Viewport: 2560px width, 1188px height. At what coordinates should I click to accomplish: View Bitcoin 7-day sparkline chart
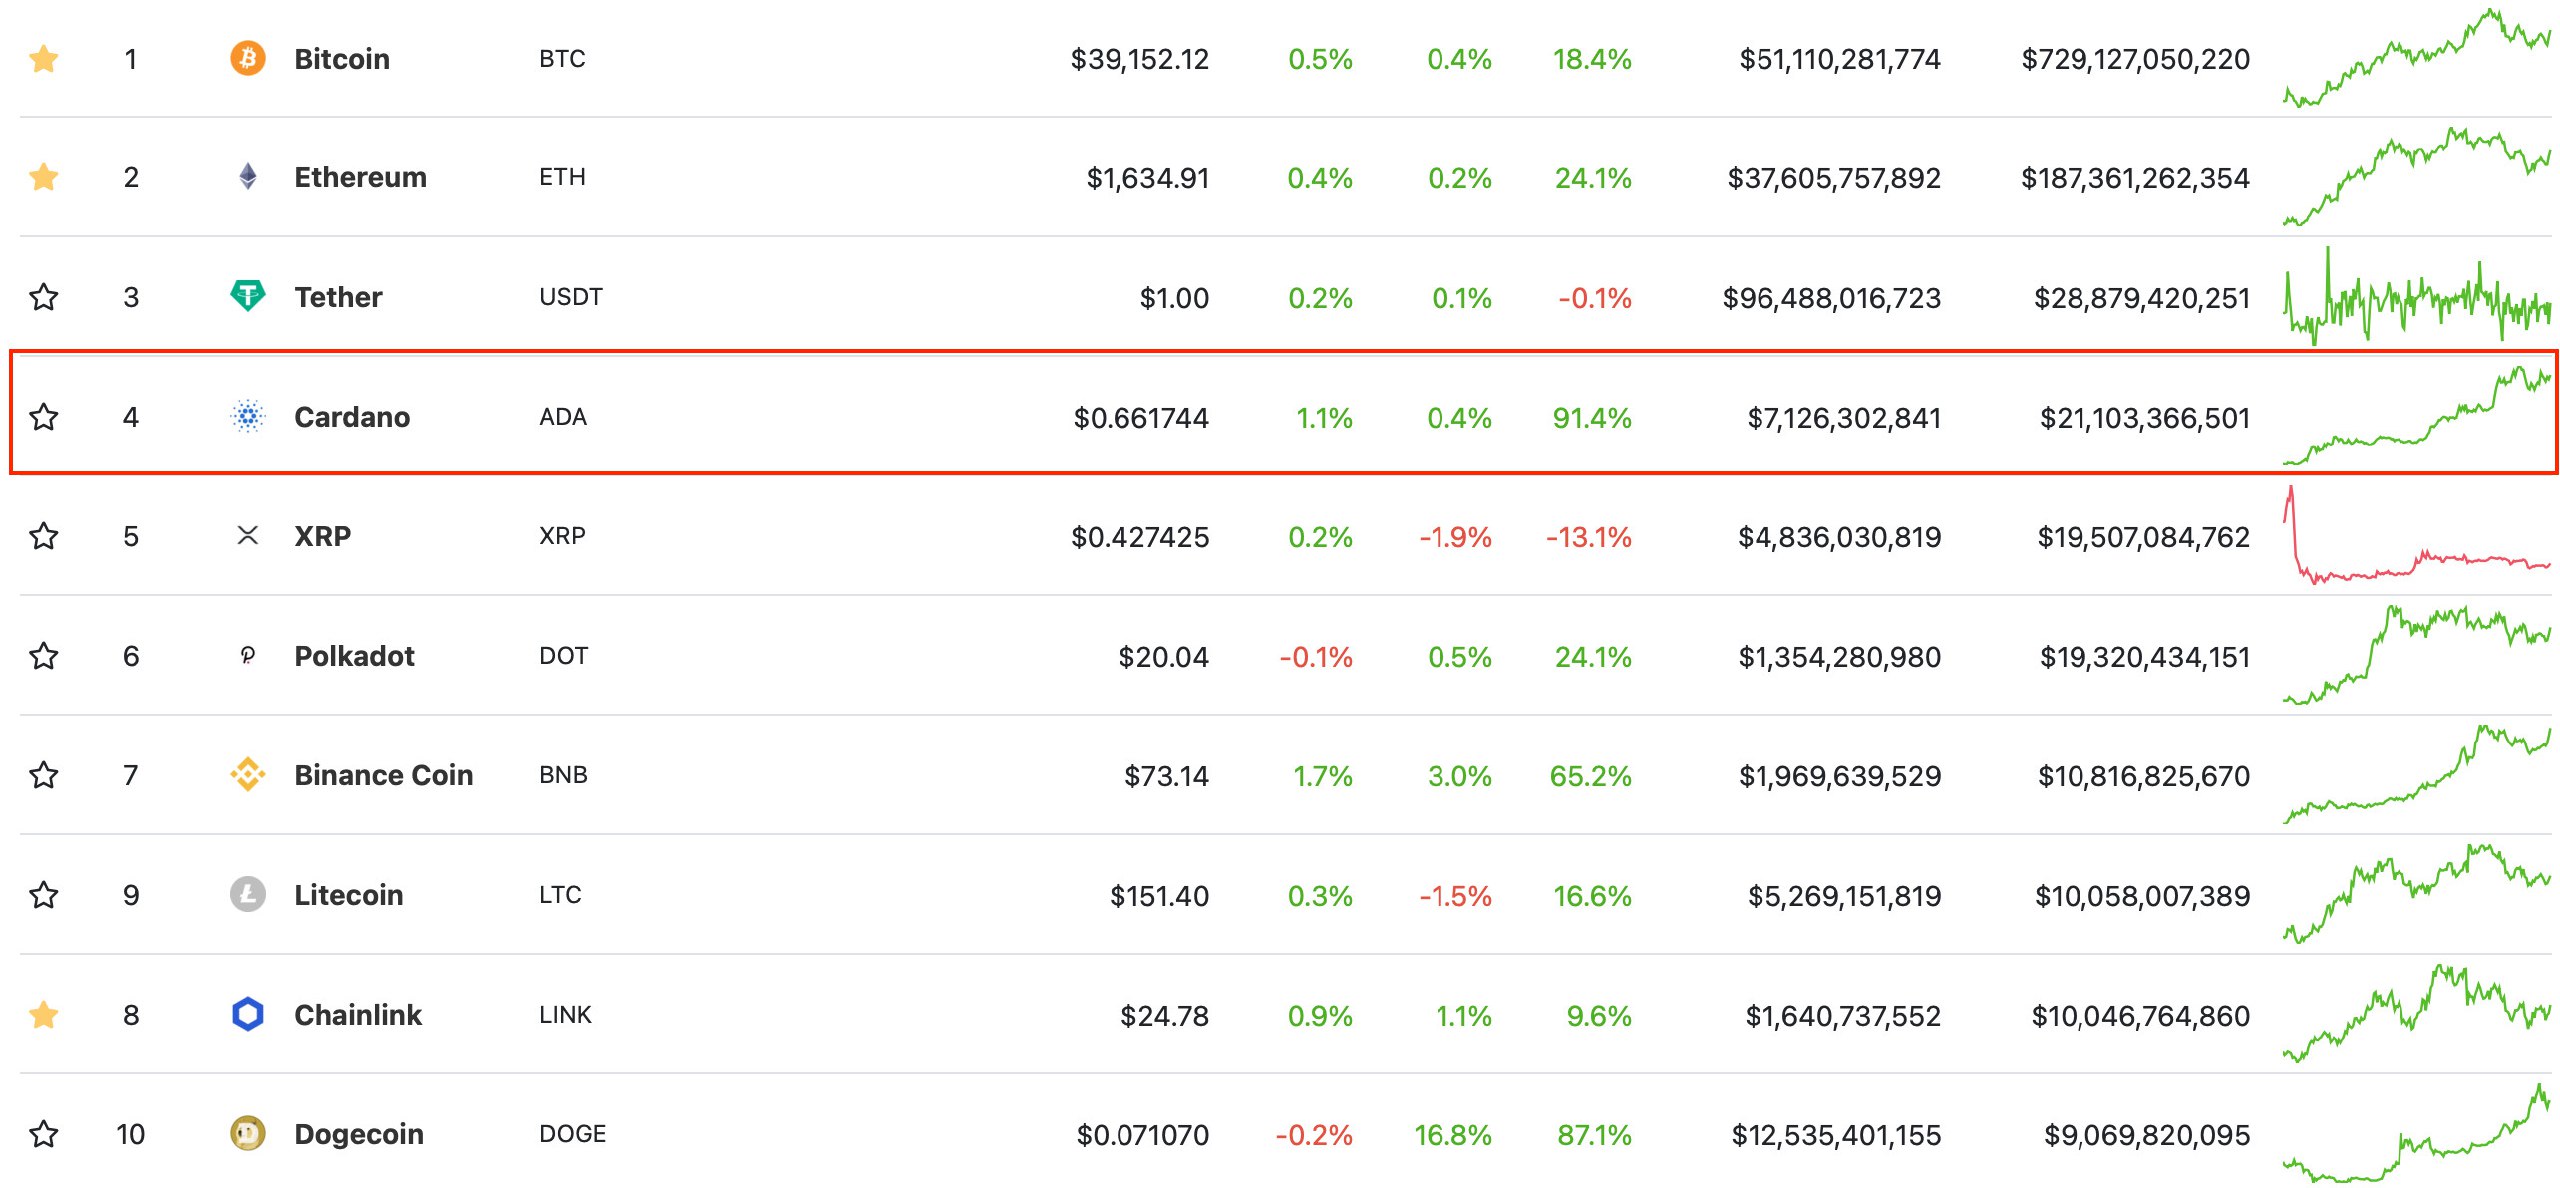pos(2417,58)
